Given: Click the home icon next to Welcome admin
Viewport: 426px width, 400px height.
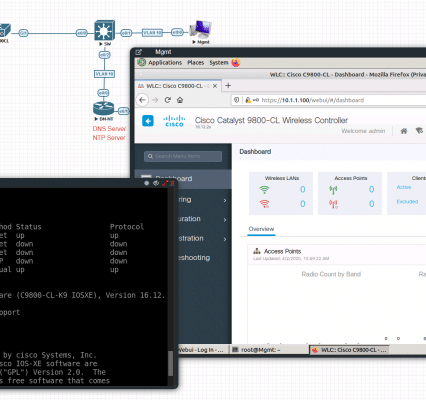Looking at the screenshot, I should point(404,131).
